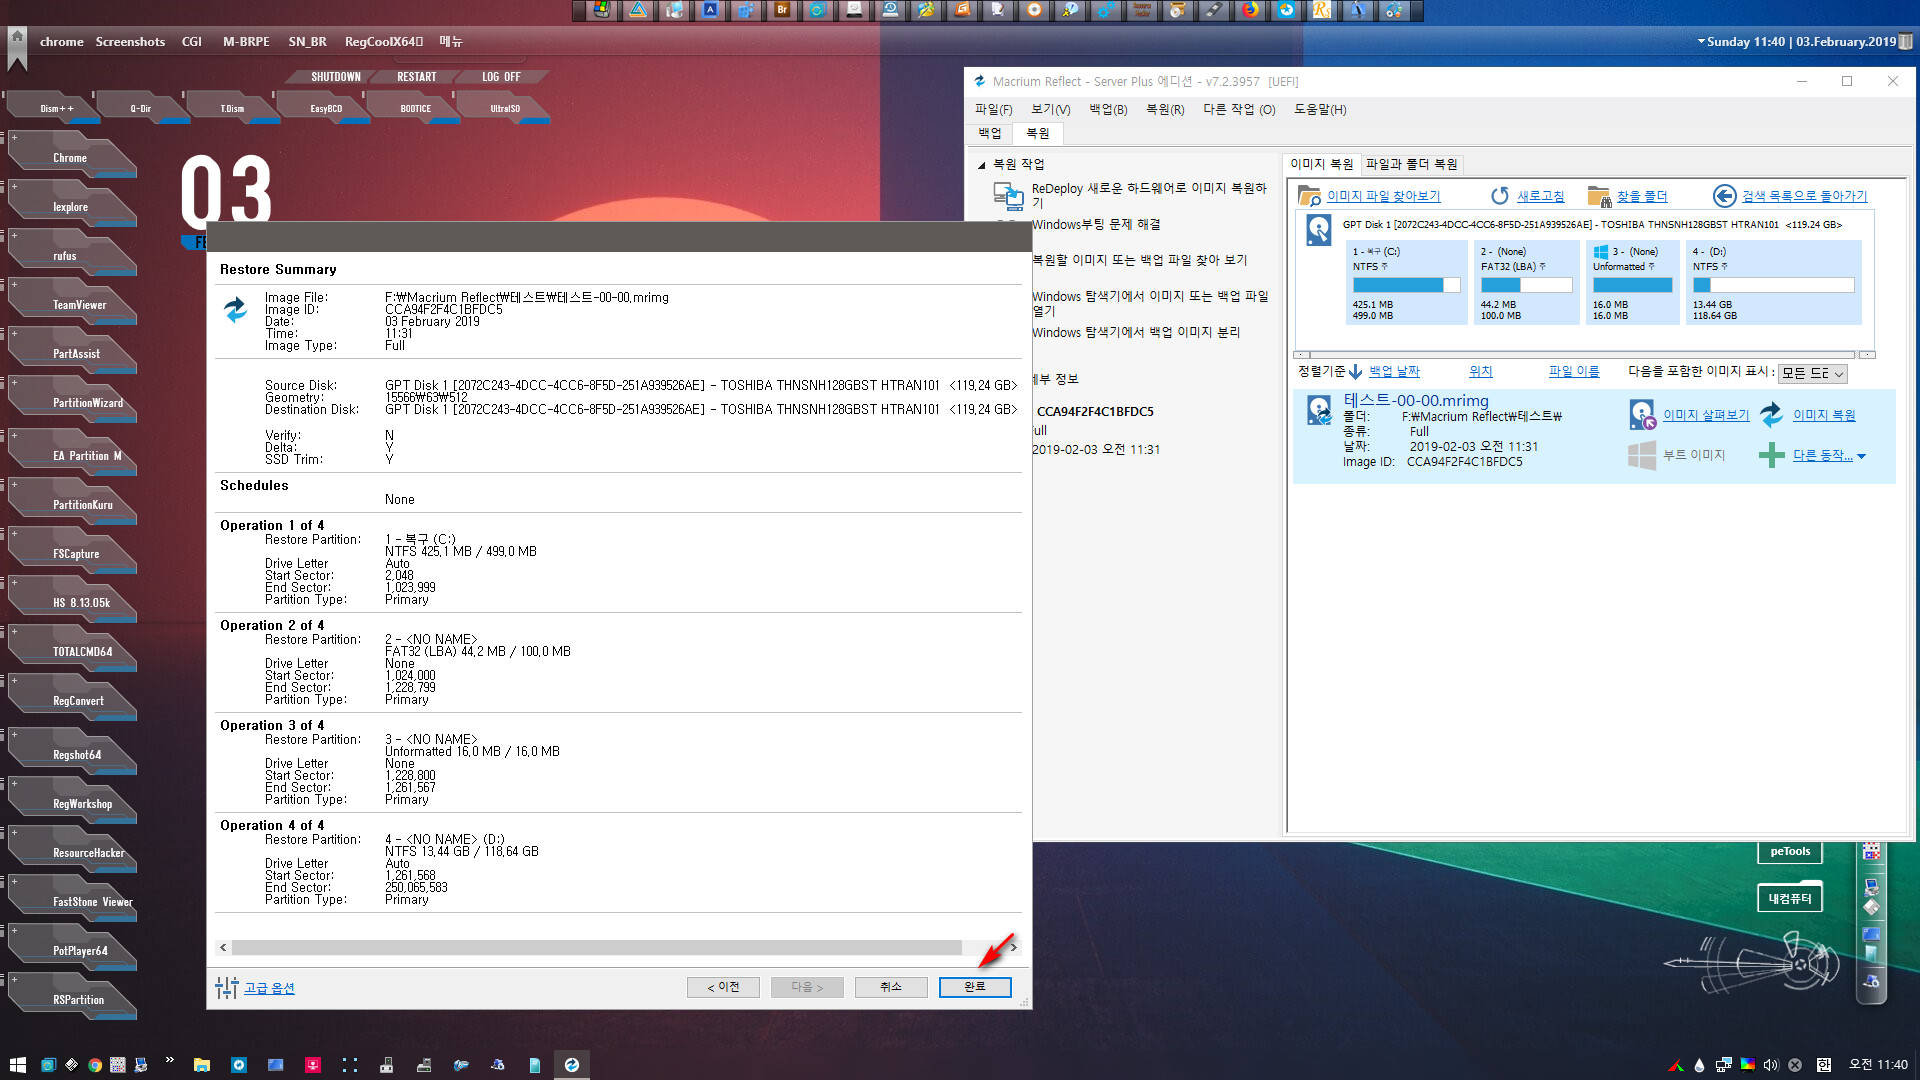The image size is (1920, 1080).
Task: Switch to the 백업 tab in Macrium Reflect
Action: 990,133
